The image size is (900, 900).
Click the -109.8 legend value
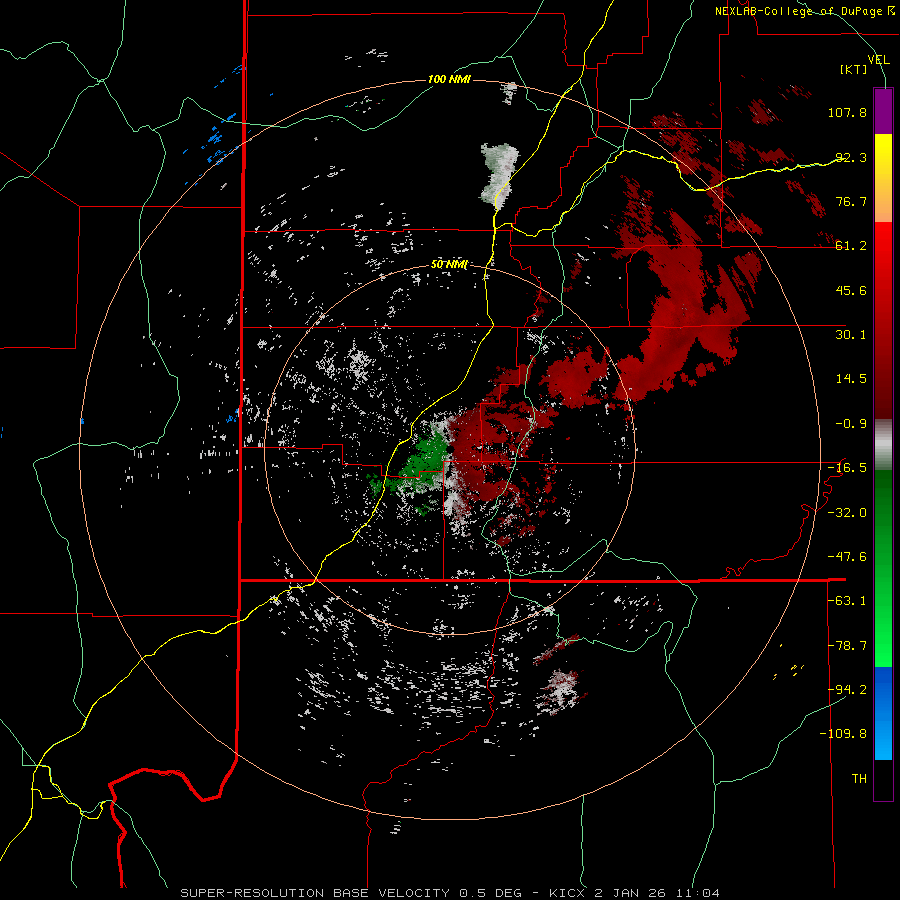point(843,734)
